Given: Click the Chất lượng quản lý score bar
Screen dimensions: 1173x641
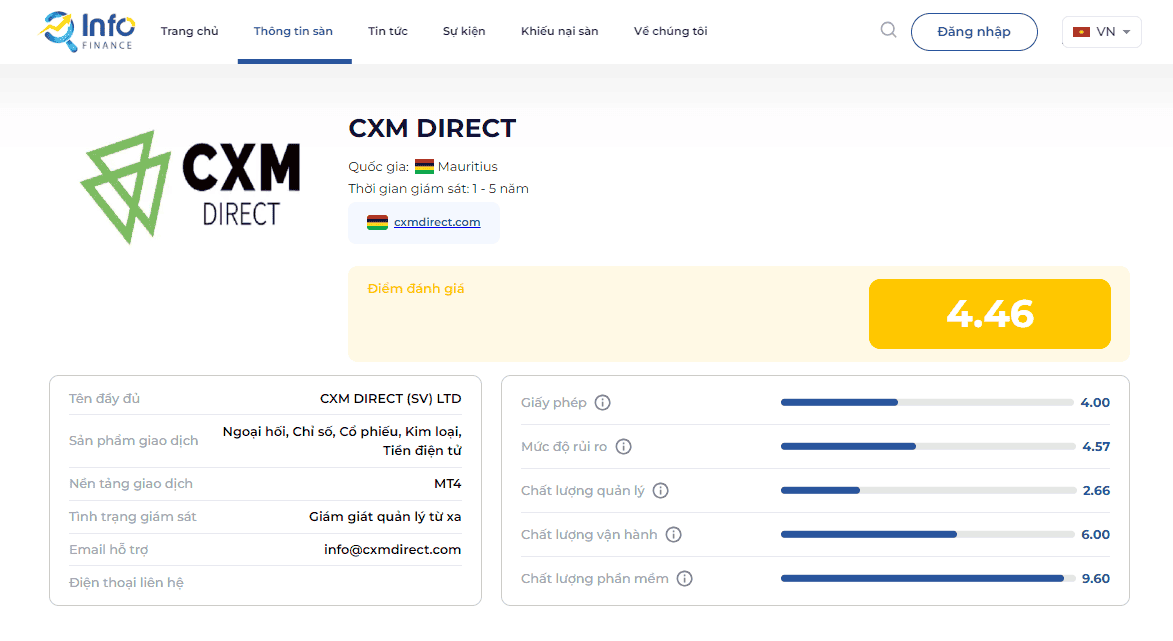Looking at the screenshot, I should (x=928, y=491).
